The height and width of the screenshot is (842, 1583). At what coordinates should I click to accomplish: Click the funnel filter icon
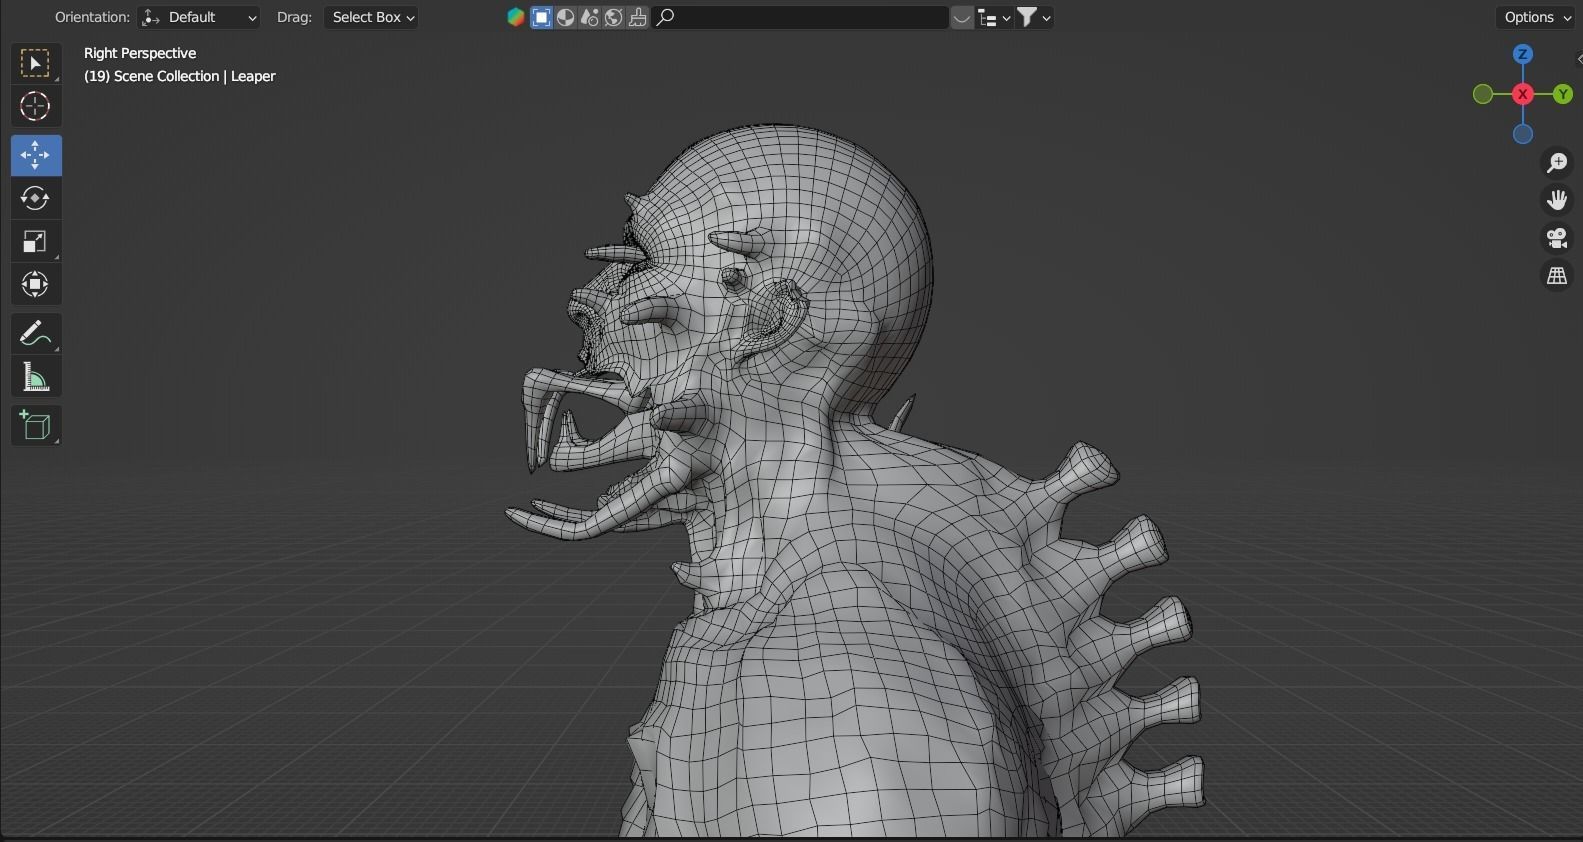click(1027, 17)
